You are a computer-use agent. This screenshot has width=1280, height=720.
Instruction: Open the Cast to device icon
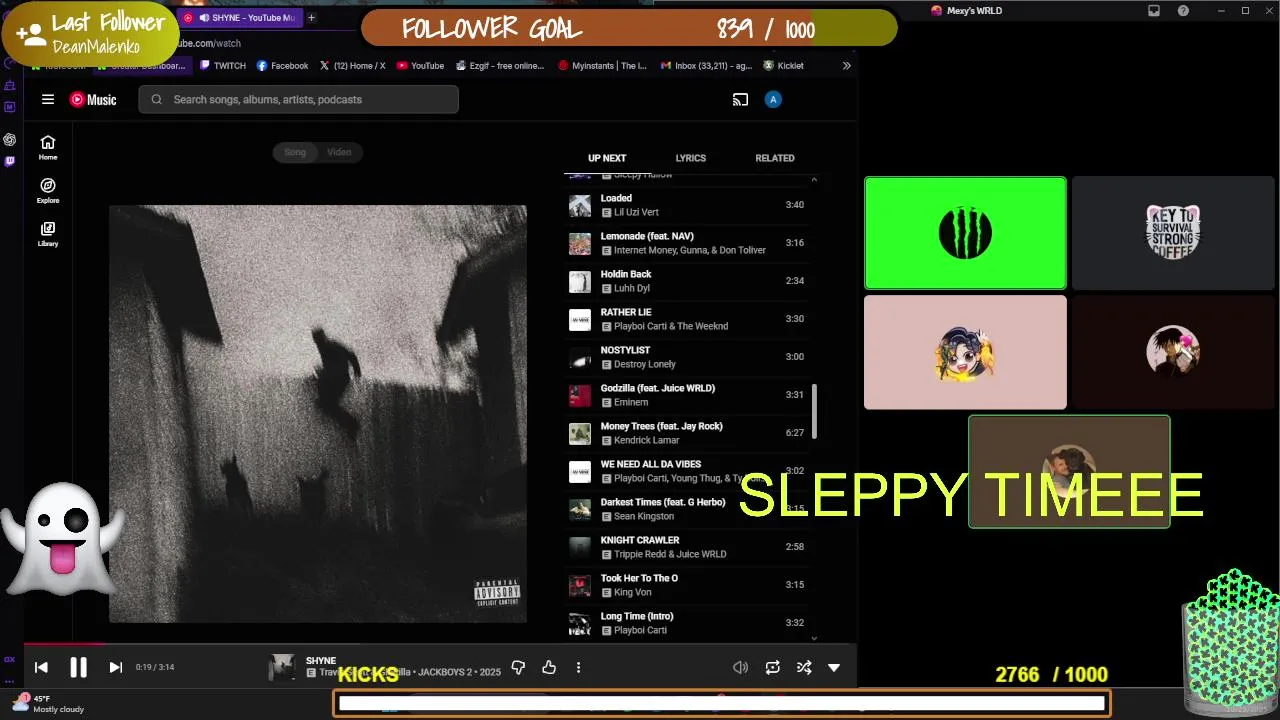[x=740, y=99]
